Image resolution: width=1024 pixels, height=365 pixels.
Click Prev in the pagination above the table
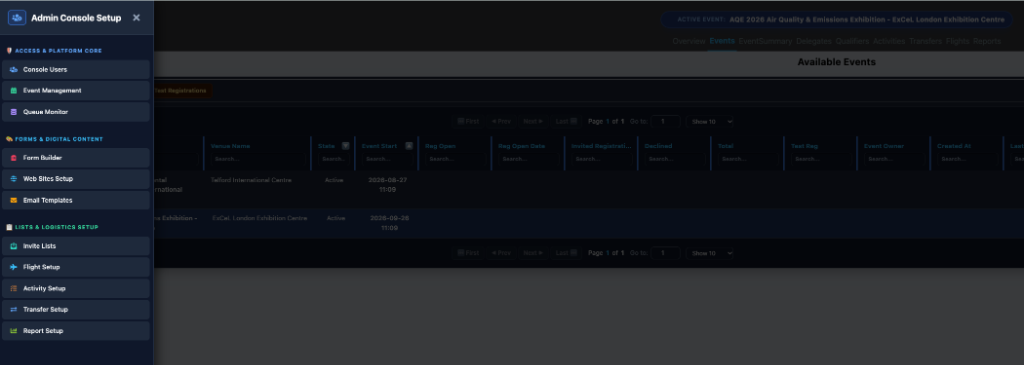501,121
